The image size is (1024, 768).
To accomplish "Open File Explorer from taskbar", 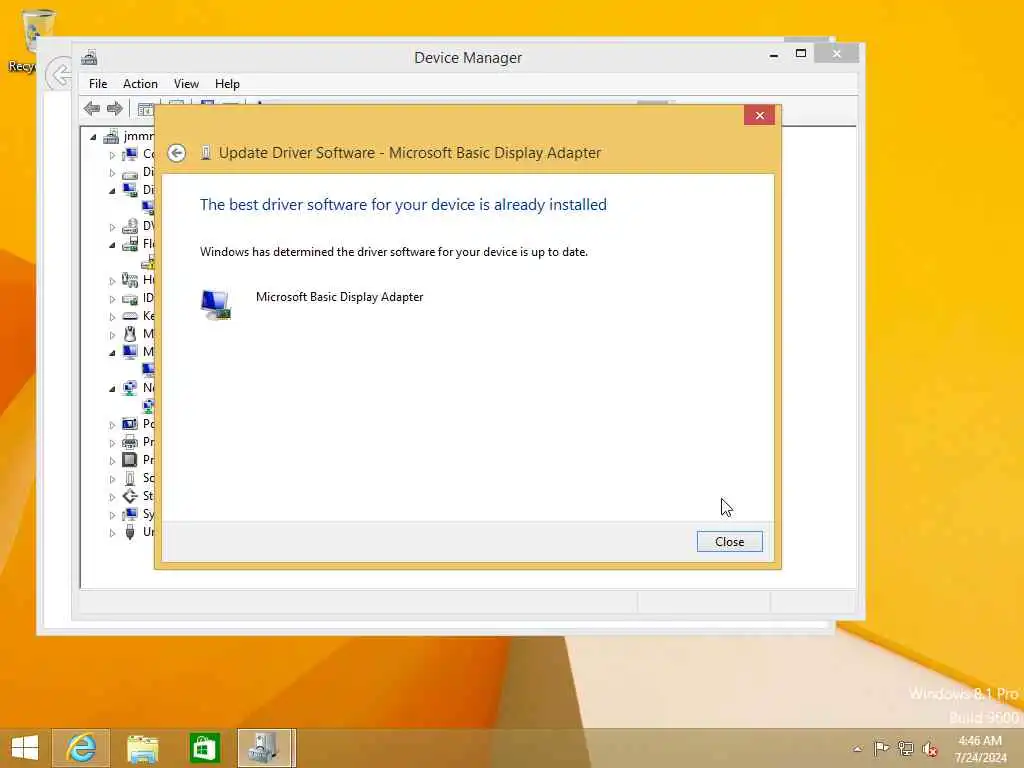I will [142, 748].
